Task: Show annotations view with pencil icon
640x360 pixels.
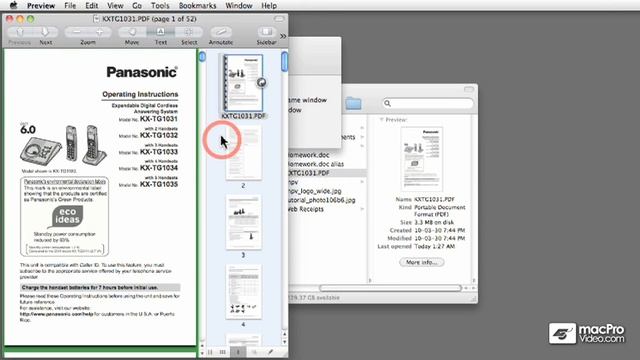Action: (270, 352)
